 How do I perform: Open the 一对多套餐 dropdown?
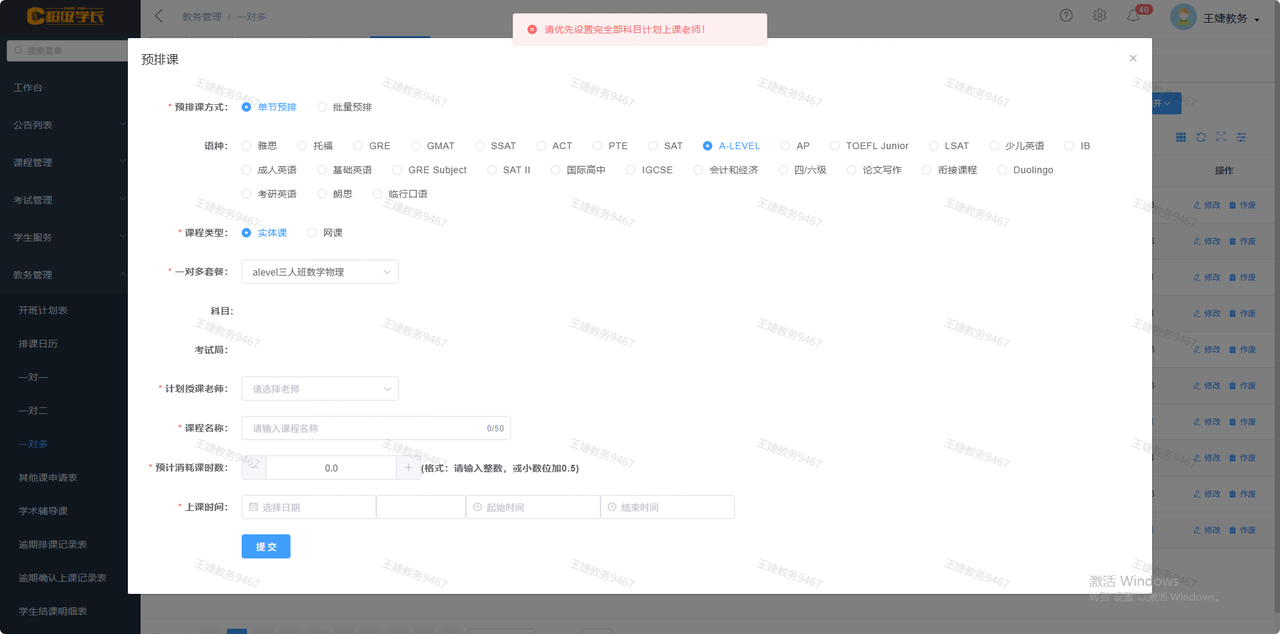point(320,272)
